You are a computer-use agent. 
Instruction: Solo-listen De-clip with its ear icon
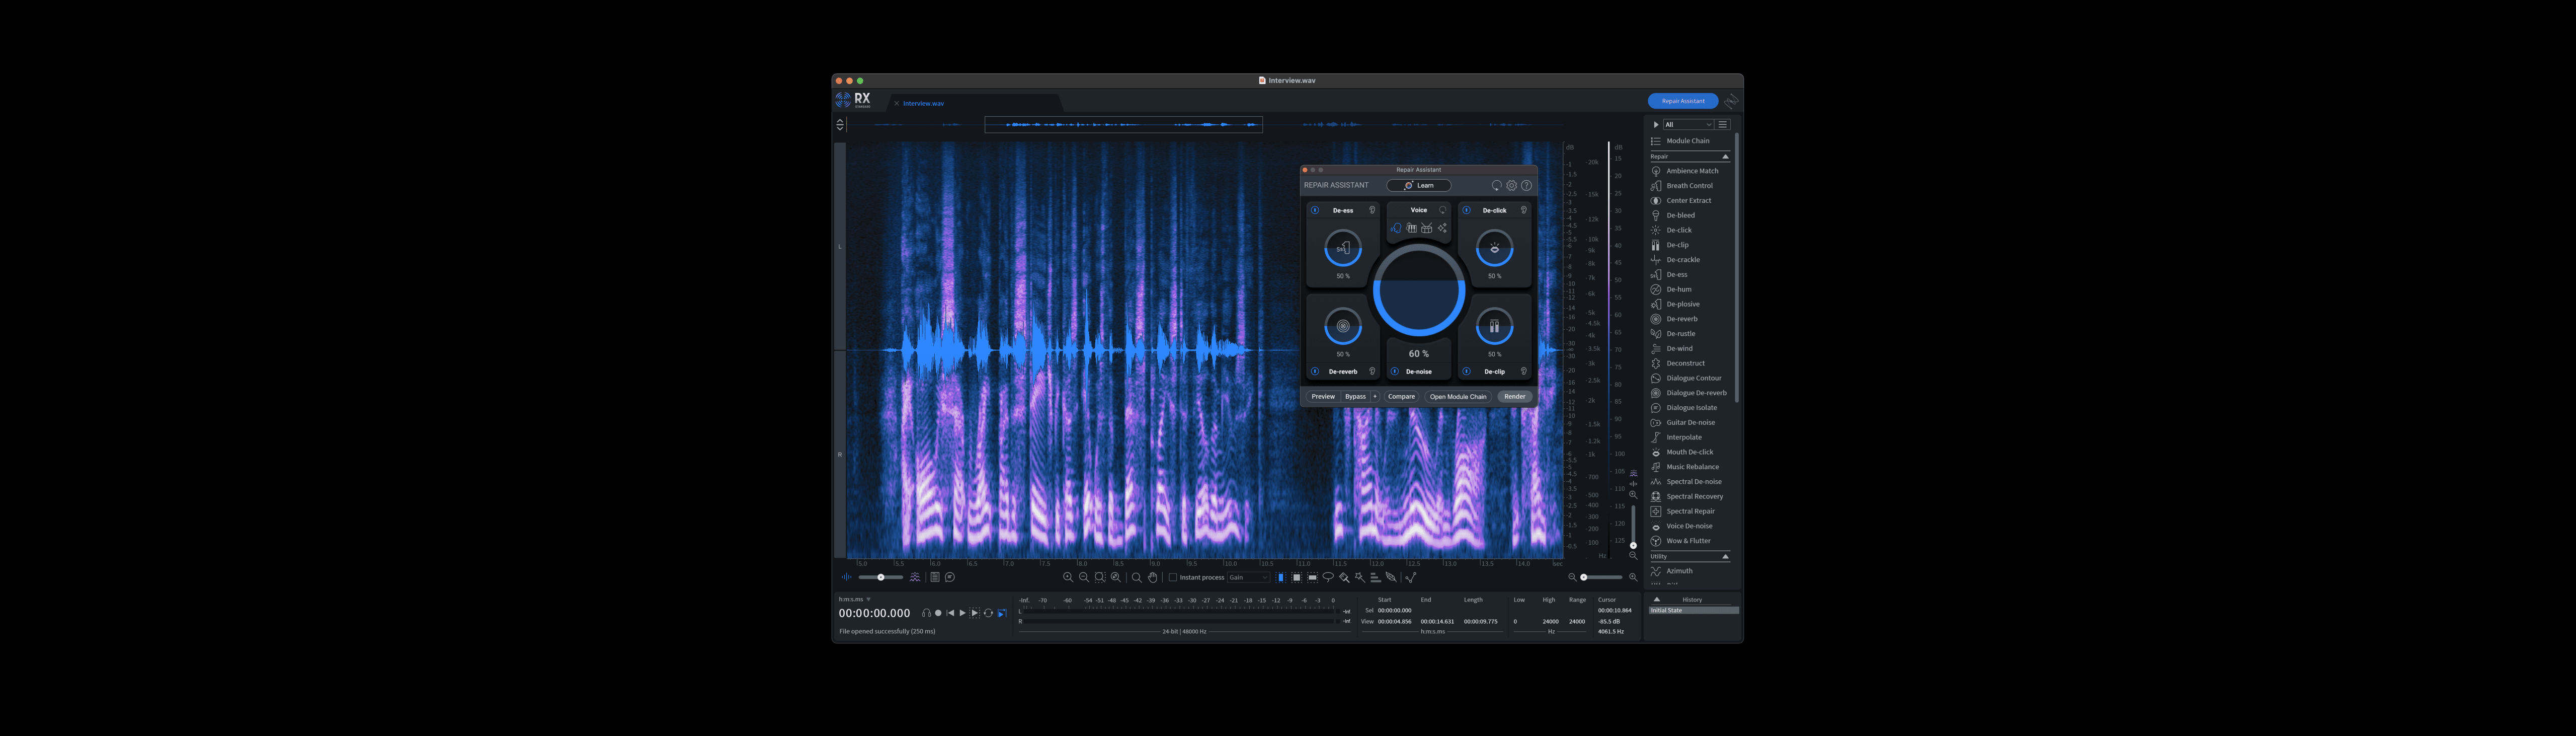[1524, 371]
